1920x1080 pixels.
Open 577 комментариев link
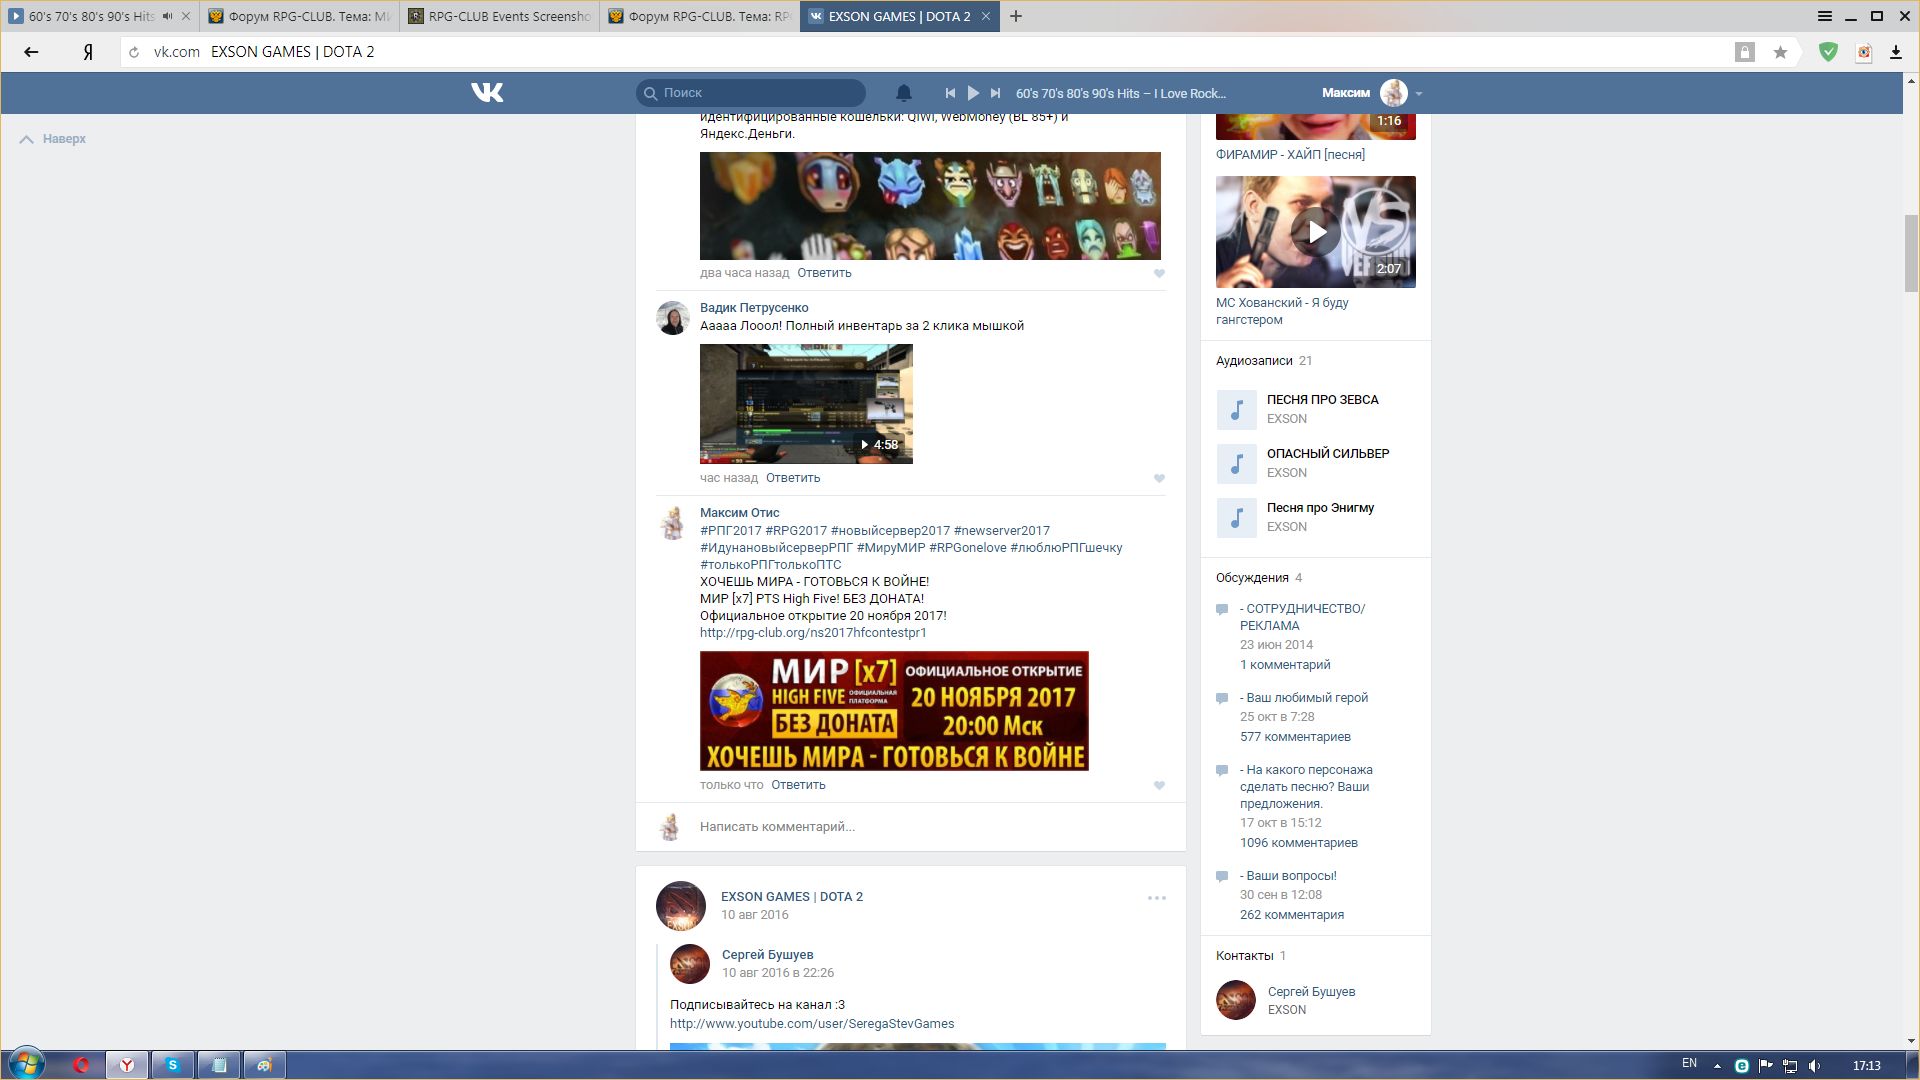click(x=1295, y=737)
